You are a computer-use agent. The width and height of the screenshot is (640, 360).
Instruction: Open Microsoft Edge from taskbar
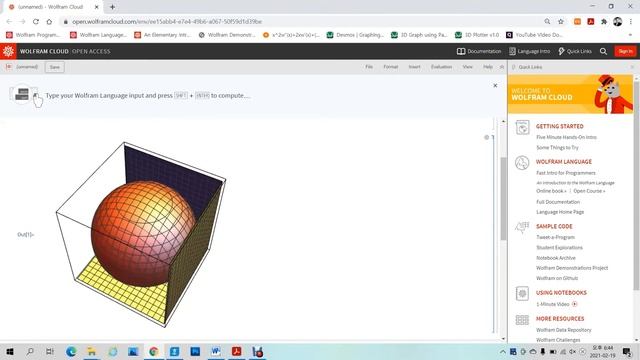click(71, 351)
